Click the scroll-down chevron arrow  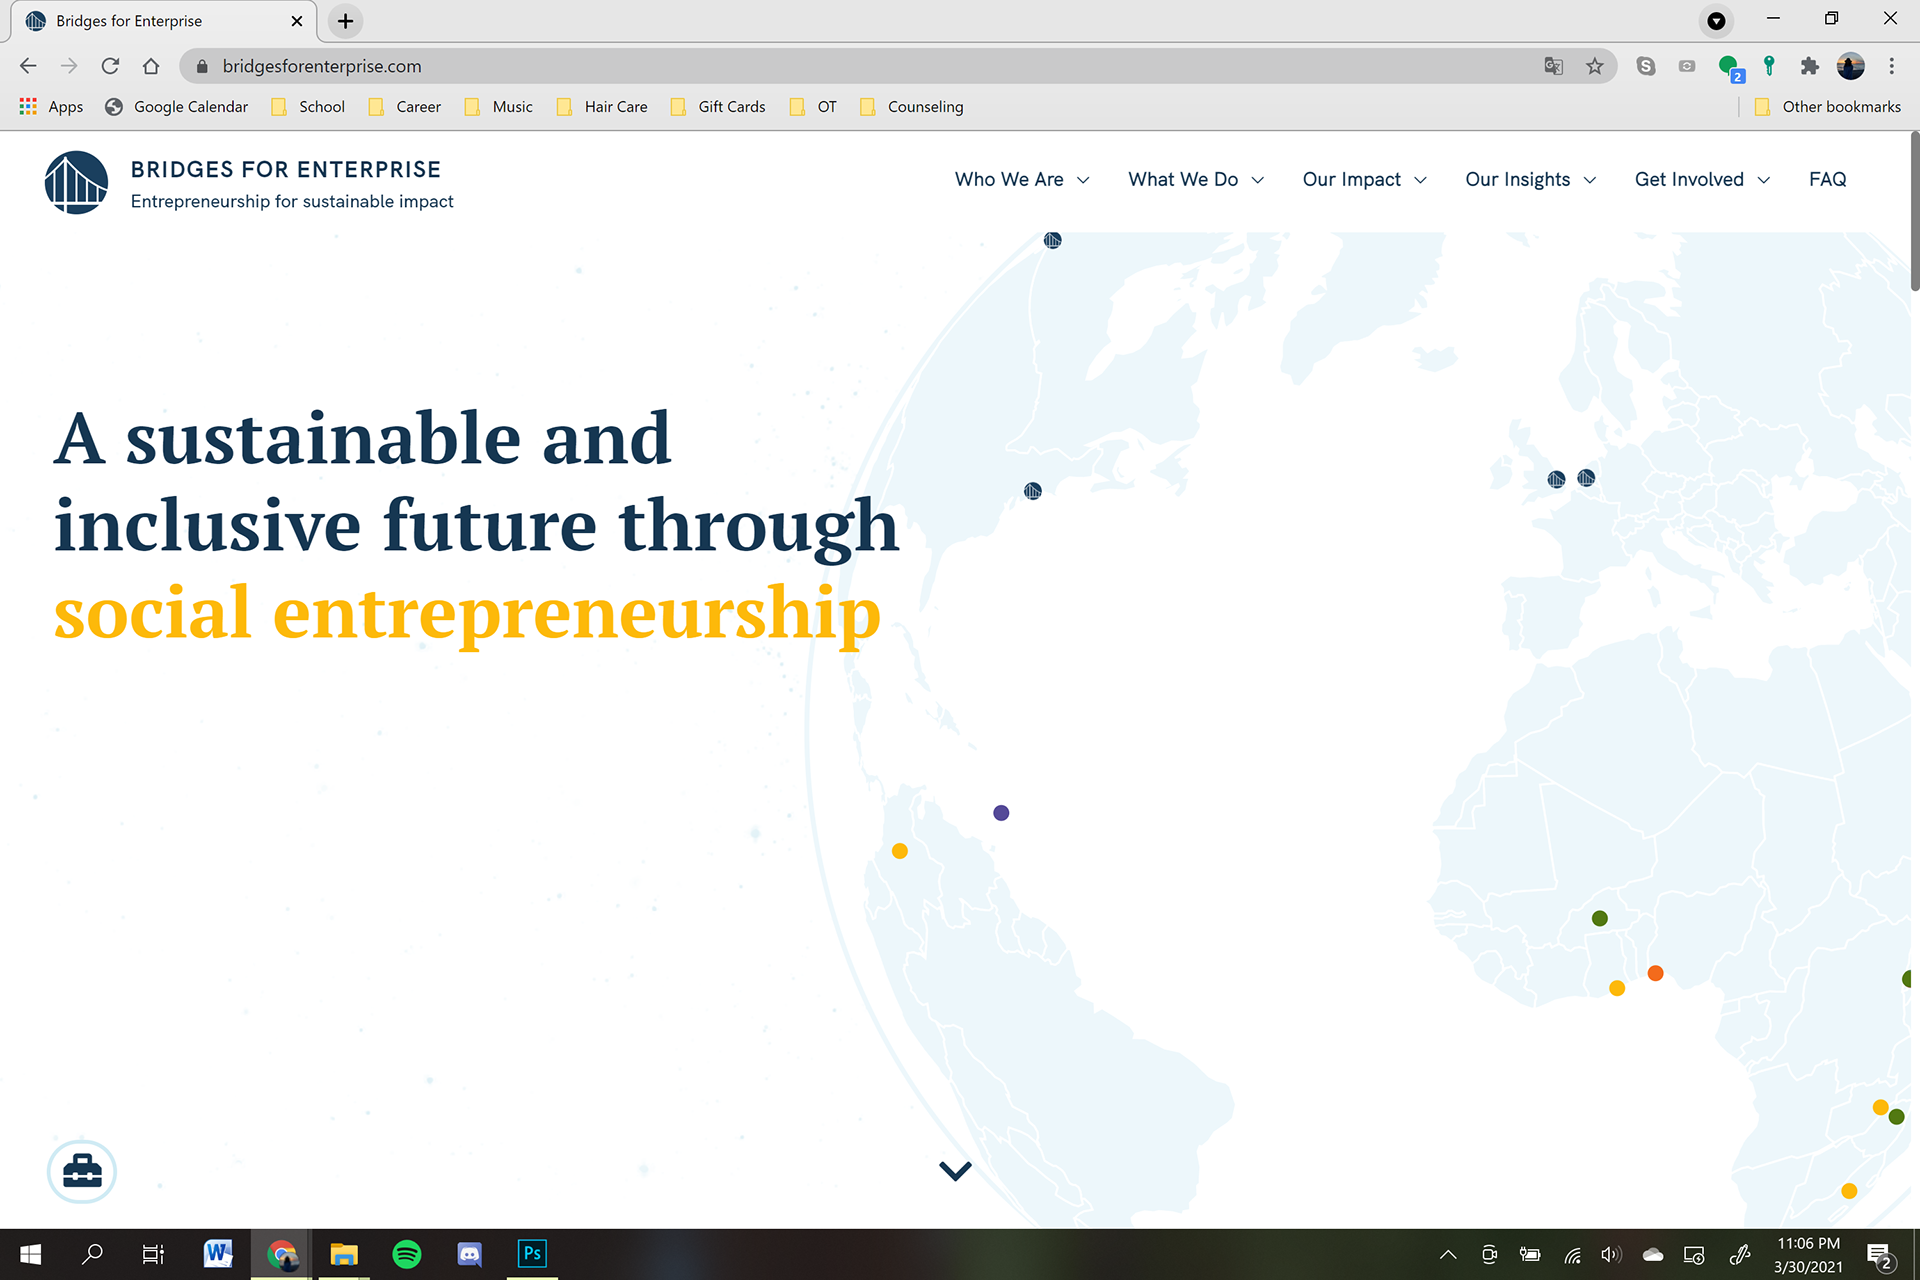pos(955,1170)
